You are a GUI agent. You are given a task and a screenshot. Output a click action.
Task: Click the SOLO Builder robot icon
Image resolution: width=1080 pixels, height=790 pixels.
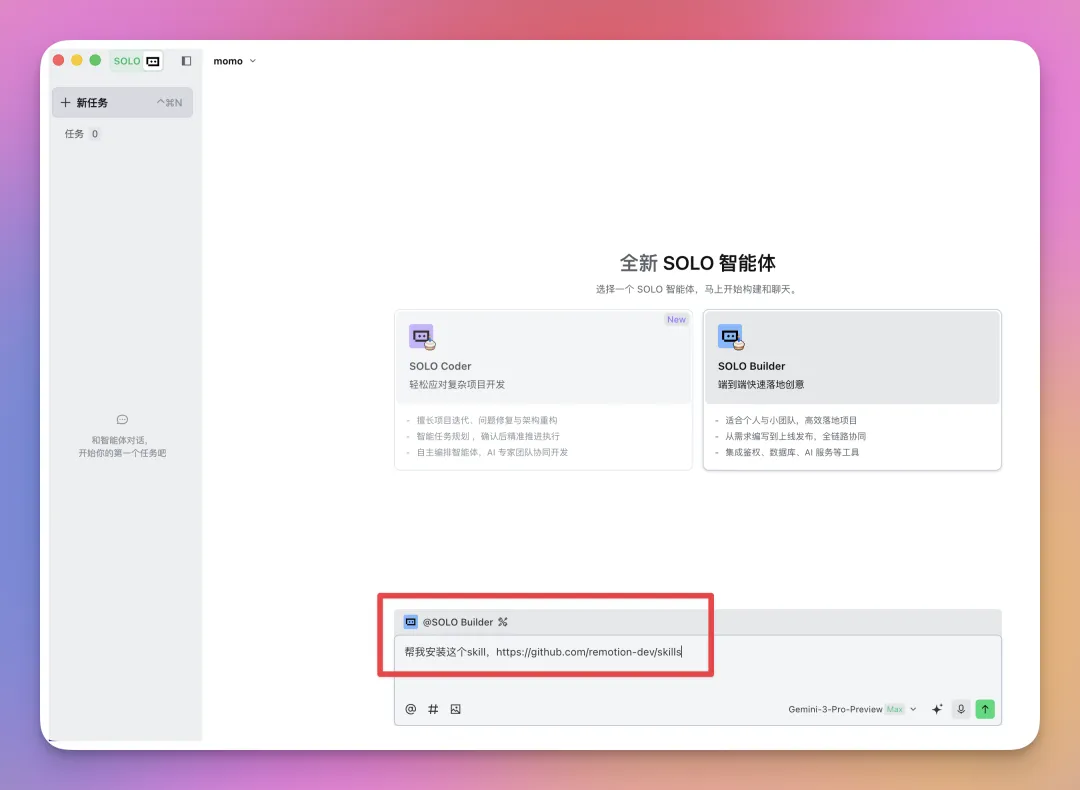pos(731,337)
